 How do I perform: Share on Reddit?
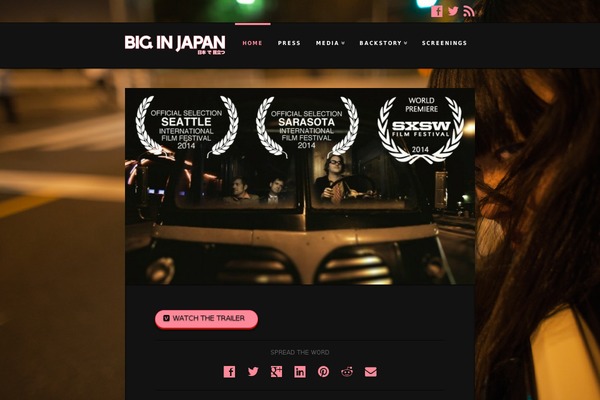click(x=347, y=372)
